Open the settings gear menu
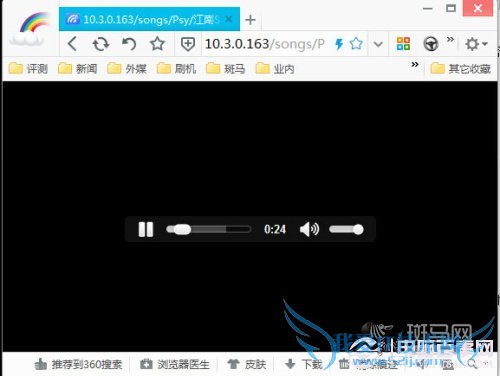This screenshot has height=376, width=500. point(476,44)
